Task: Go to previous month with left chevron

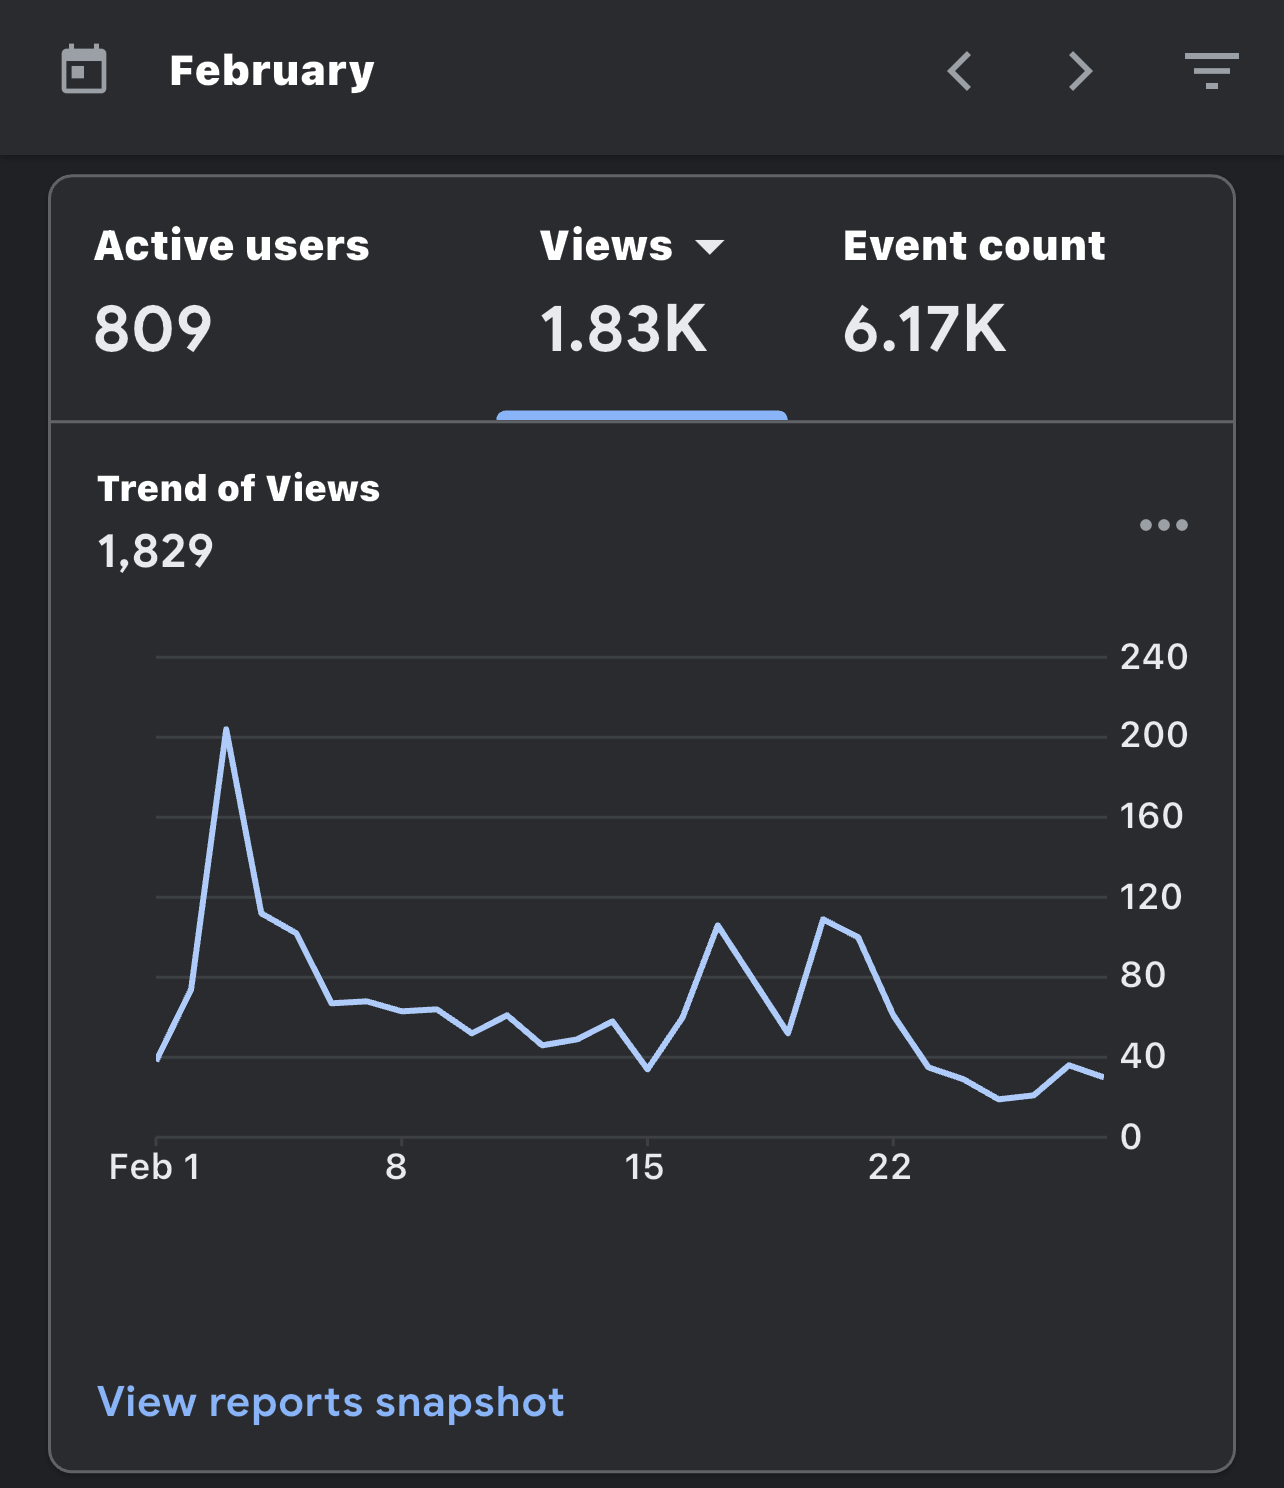Action: 960,71
